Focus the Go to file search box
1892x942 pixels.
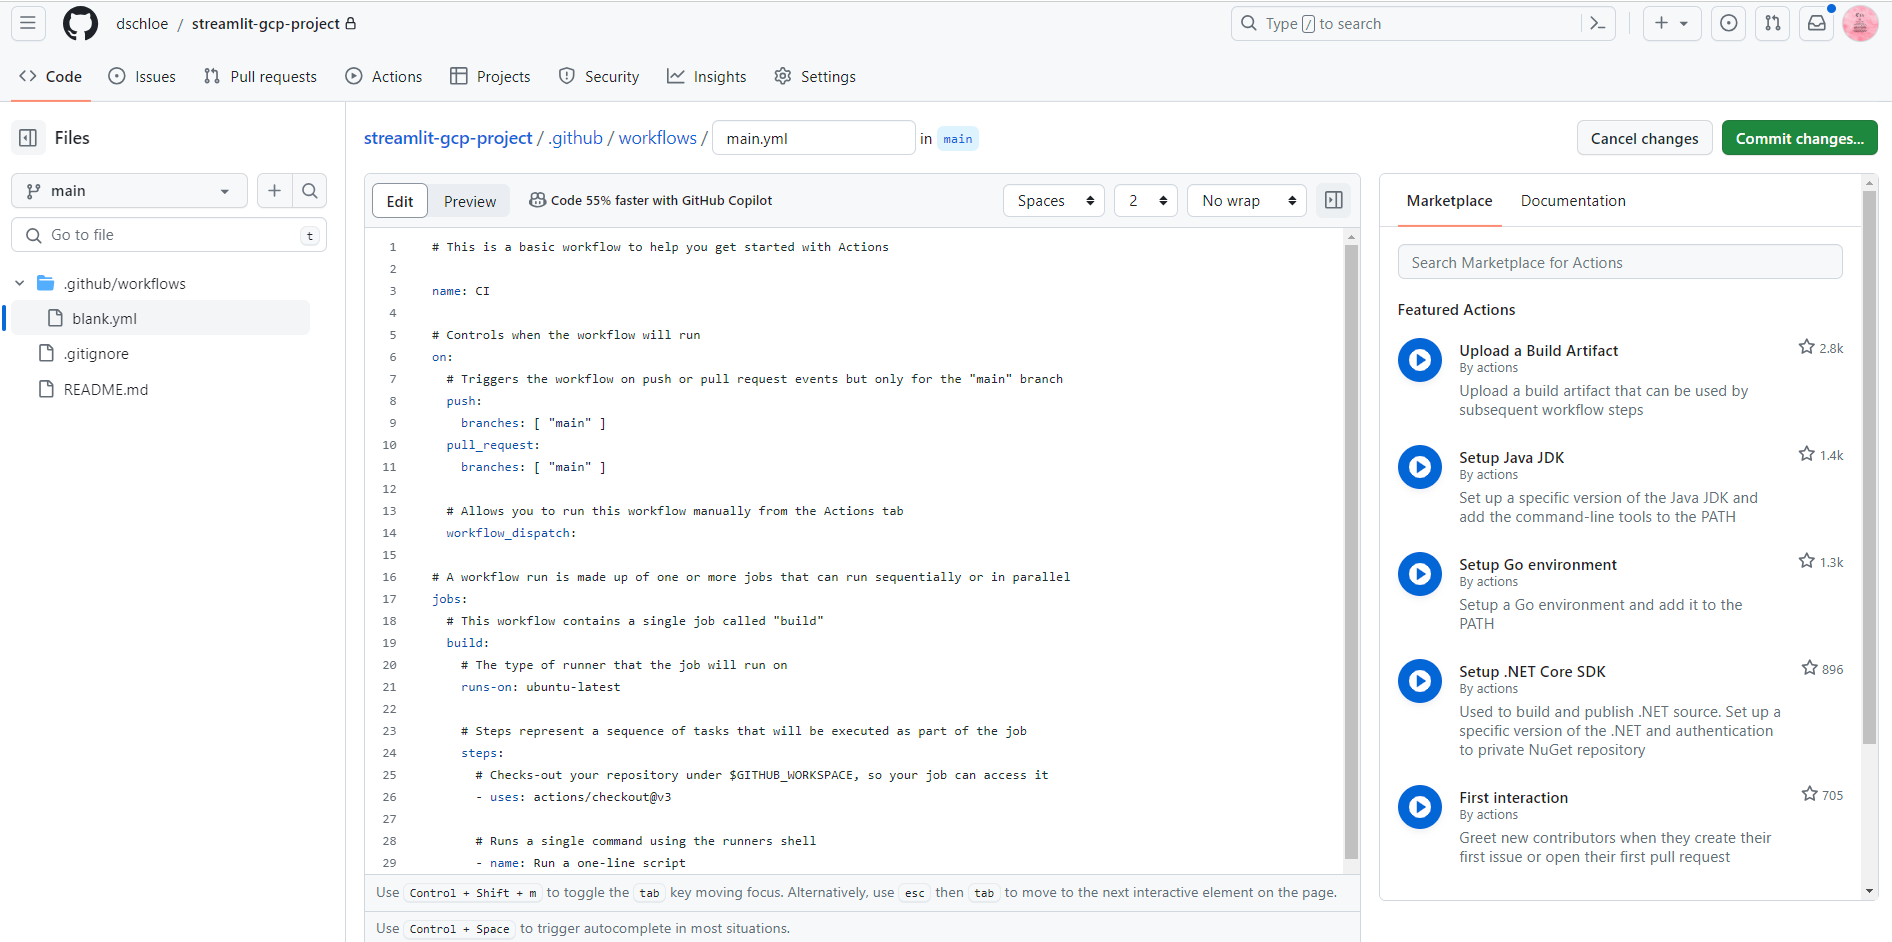coord(168,235)
